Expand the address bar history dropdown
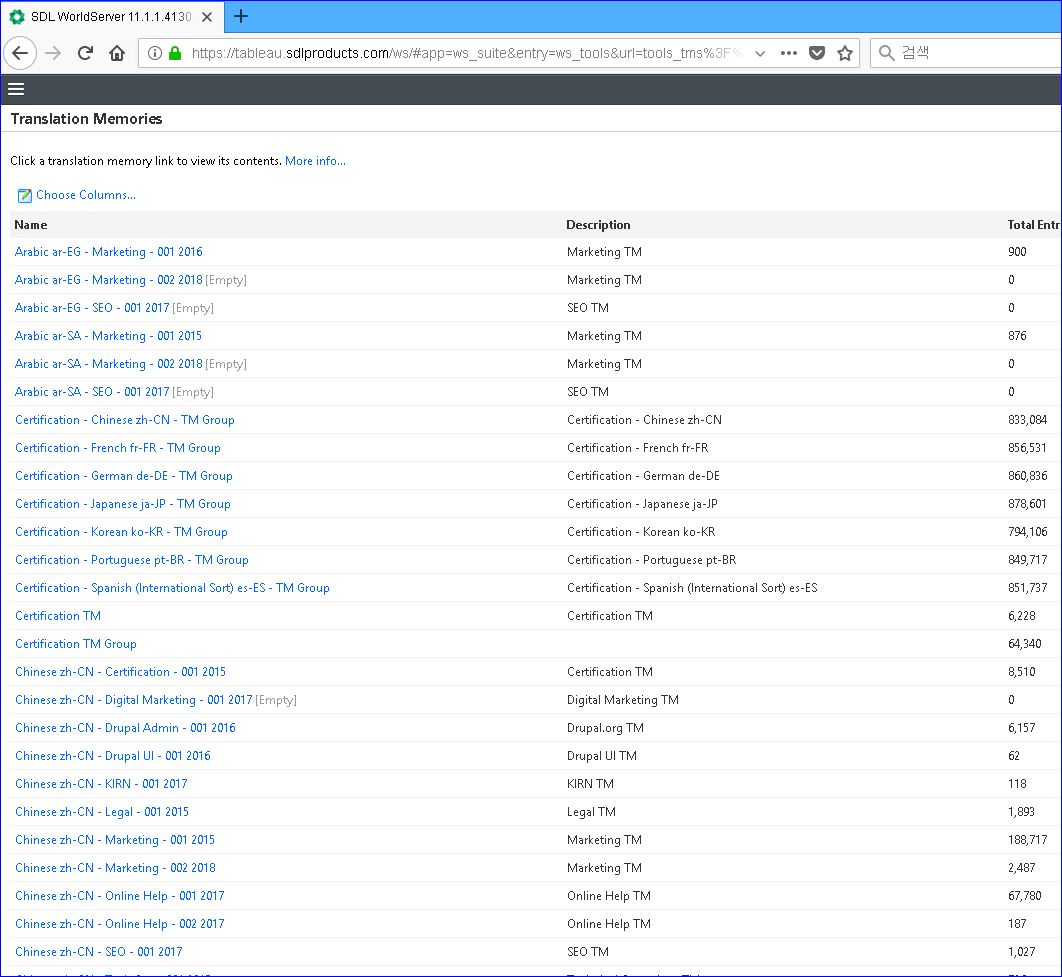 click(760, 53)
